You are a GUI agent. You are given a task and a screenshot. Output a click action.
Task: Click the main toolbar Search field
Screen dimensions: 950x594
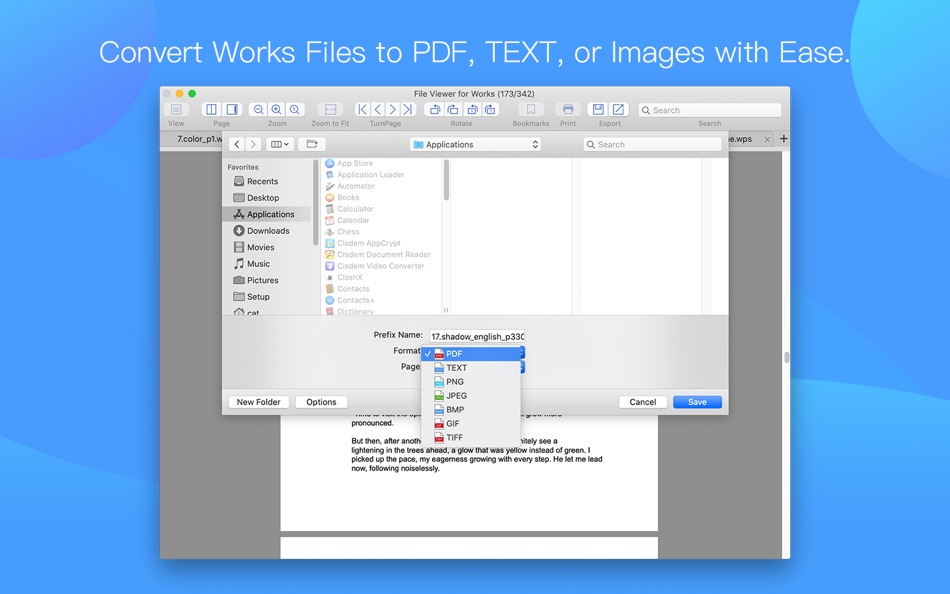tap(709, 110)
